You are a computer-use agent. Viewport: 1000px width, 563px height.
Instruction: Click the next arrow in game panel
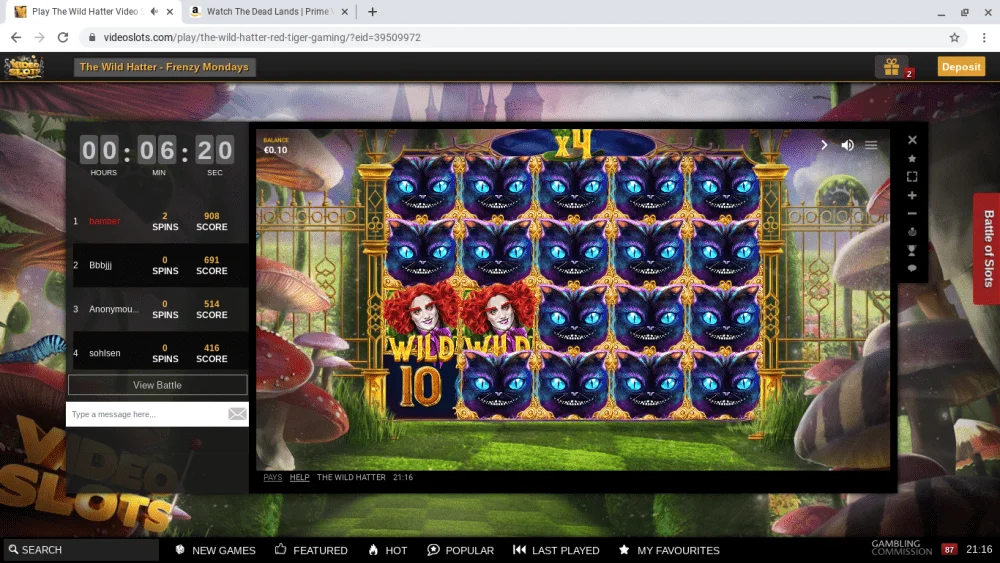point(824,145)
